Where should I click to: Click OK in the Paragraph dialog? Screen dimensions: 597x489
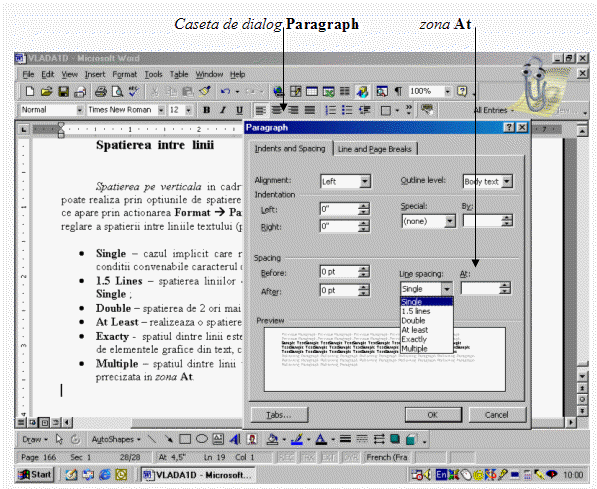(x=433, y=415)
